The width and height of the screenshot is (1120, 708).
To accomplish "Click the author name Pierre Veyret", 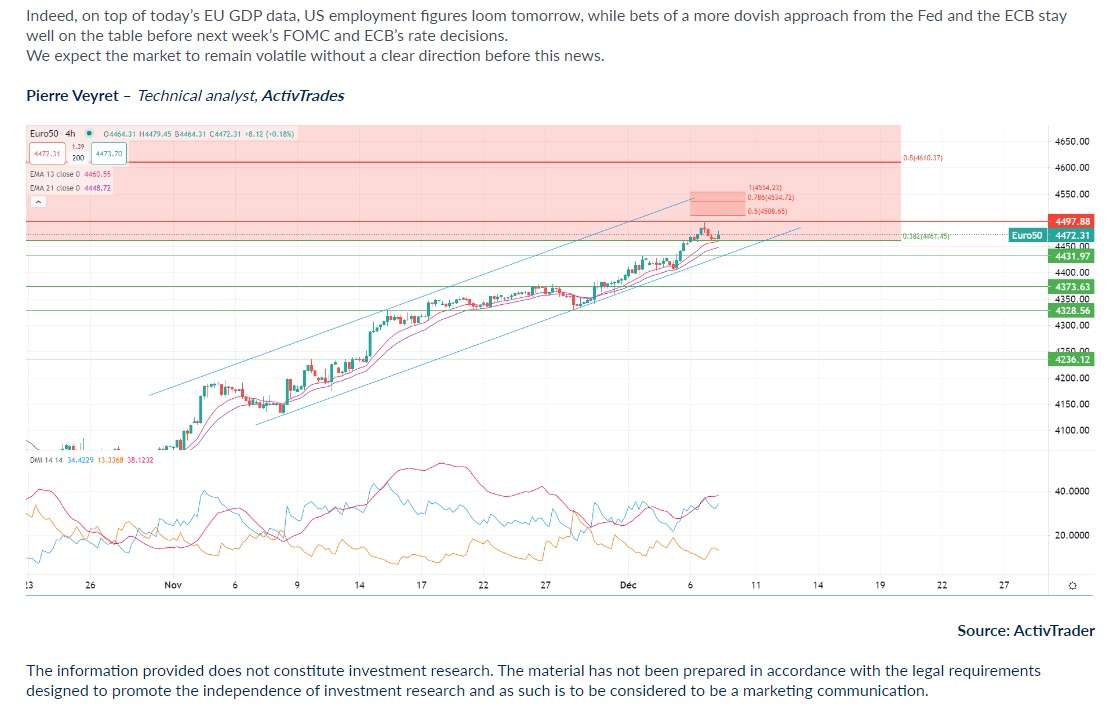I will coord(72,96).
